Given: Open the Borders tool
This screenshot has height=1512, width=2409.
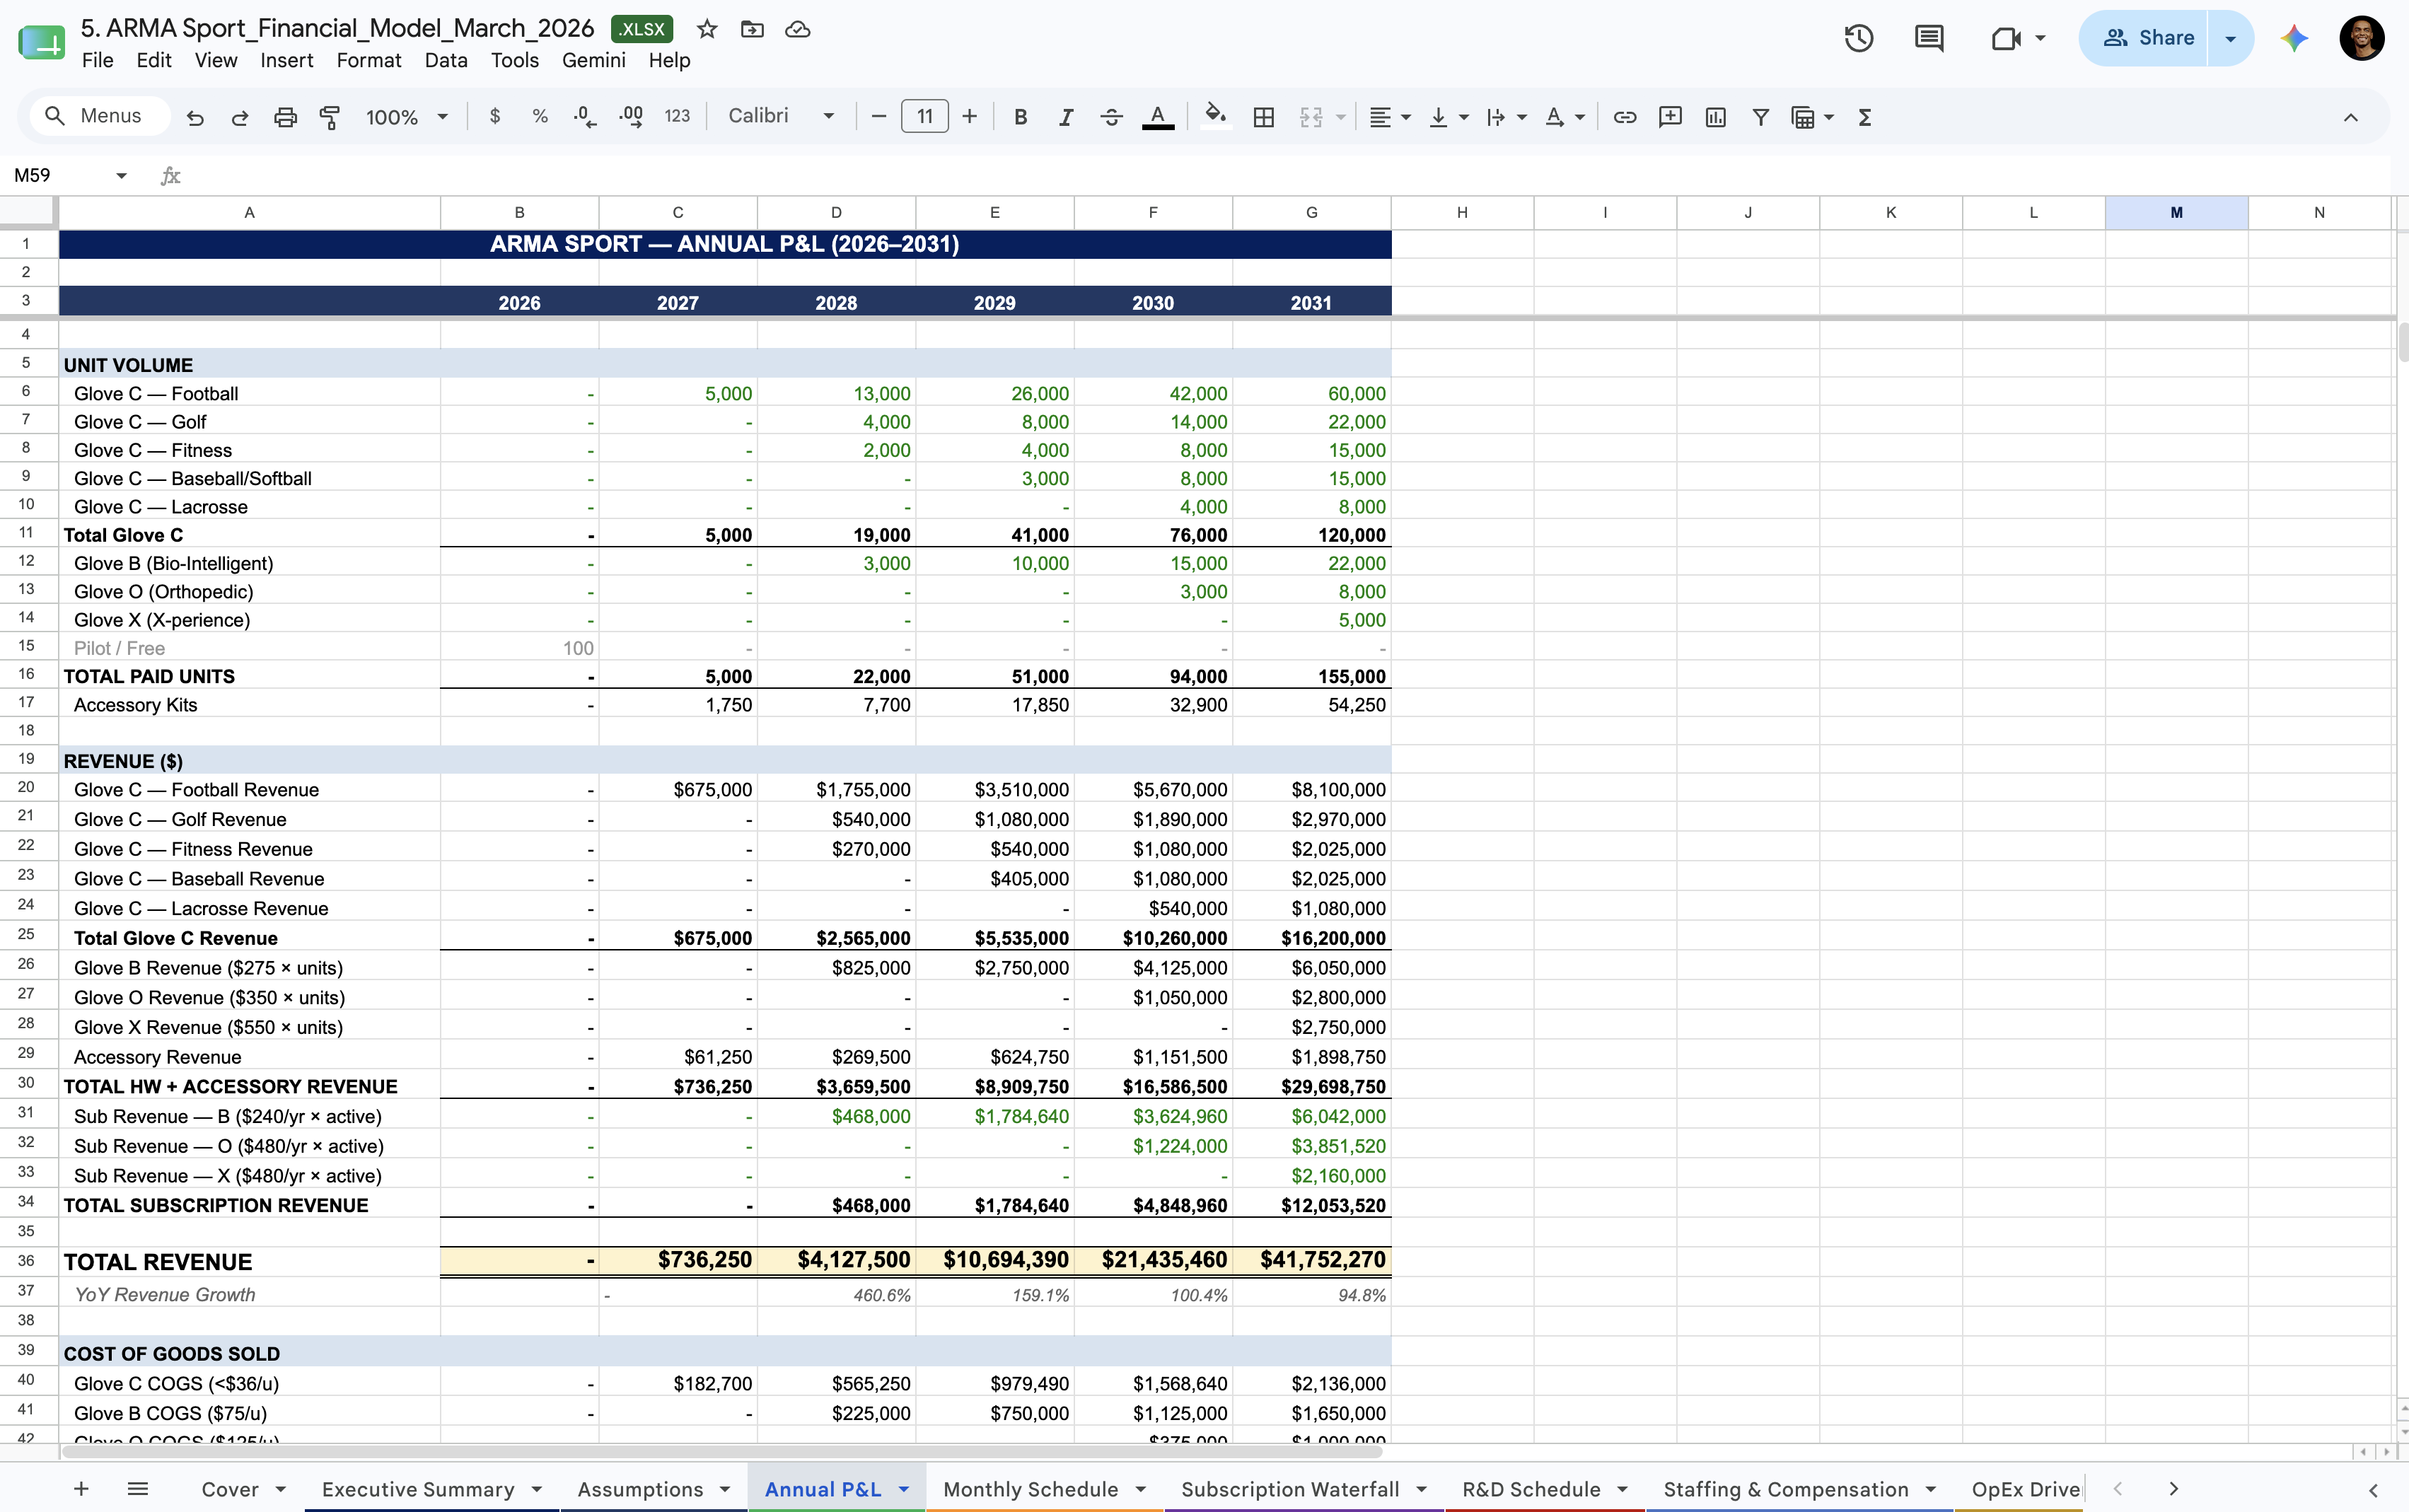Looking at the screenshot, I should click(x=1264, y=117).
